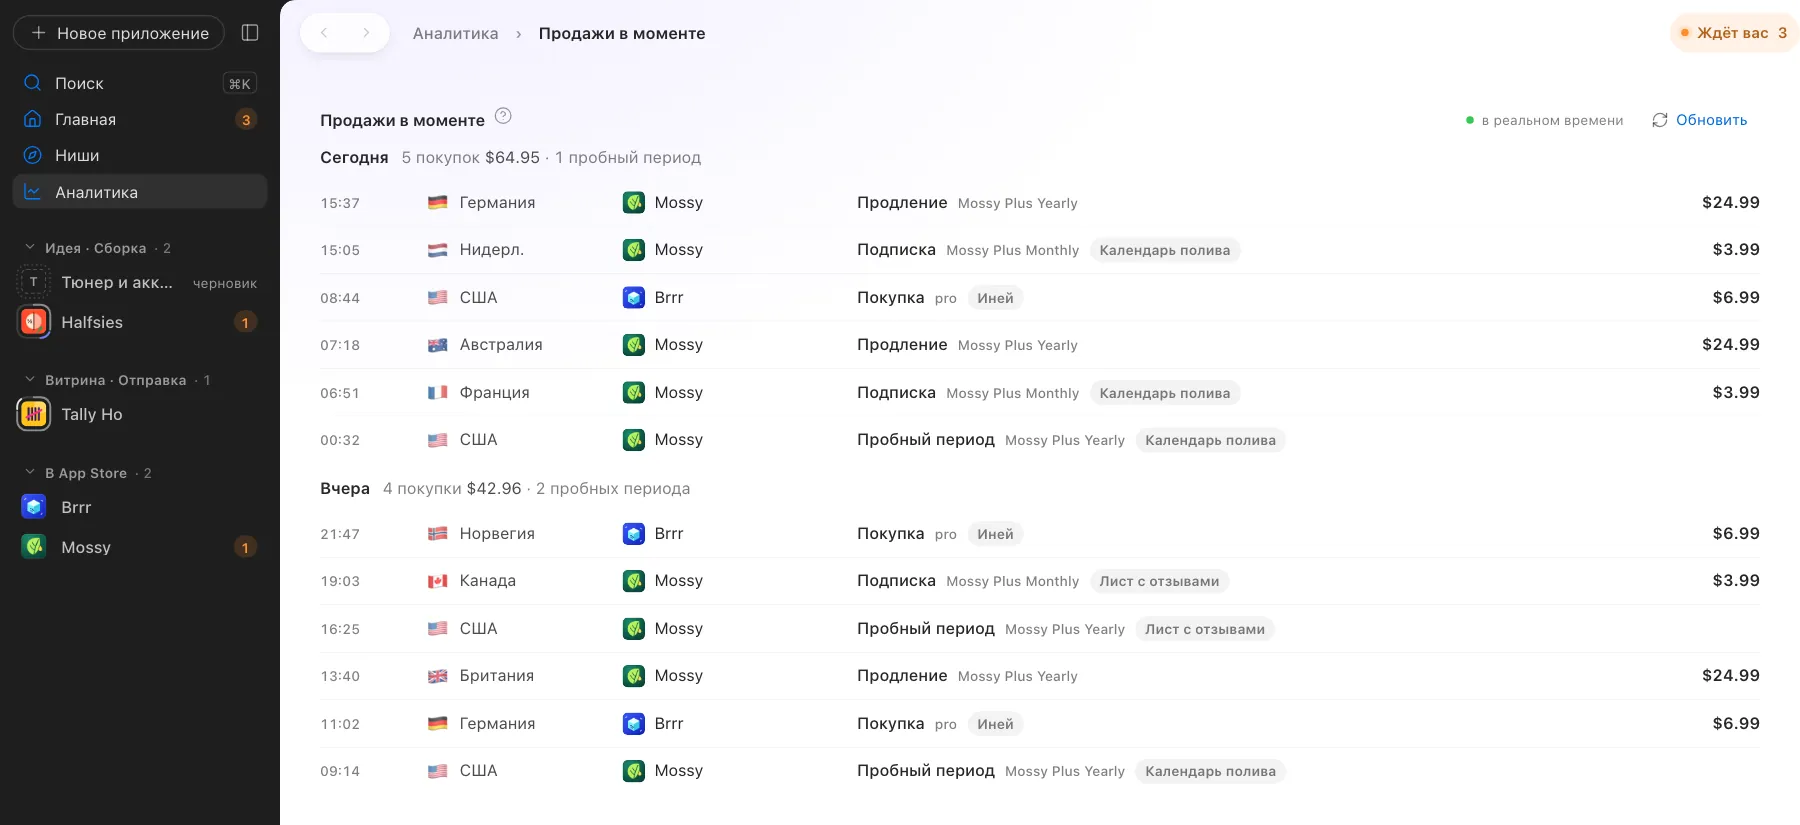The image size is (1800, 825).
Task: Open the Tally Ho app icon
Action: 34,414
